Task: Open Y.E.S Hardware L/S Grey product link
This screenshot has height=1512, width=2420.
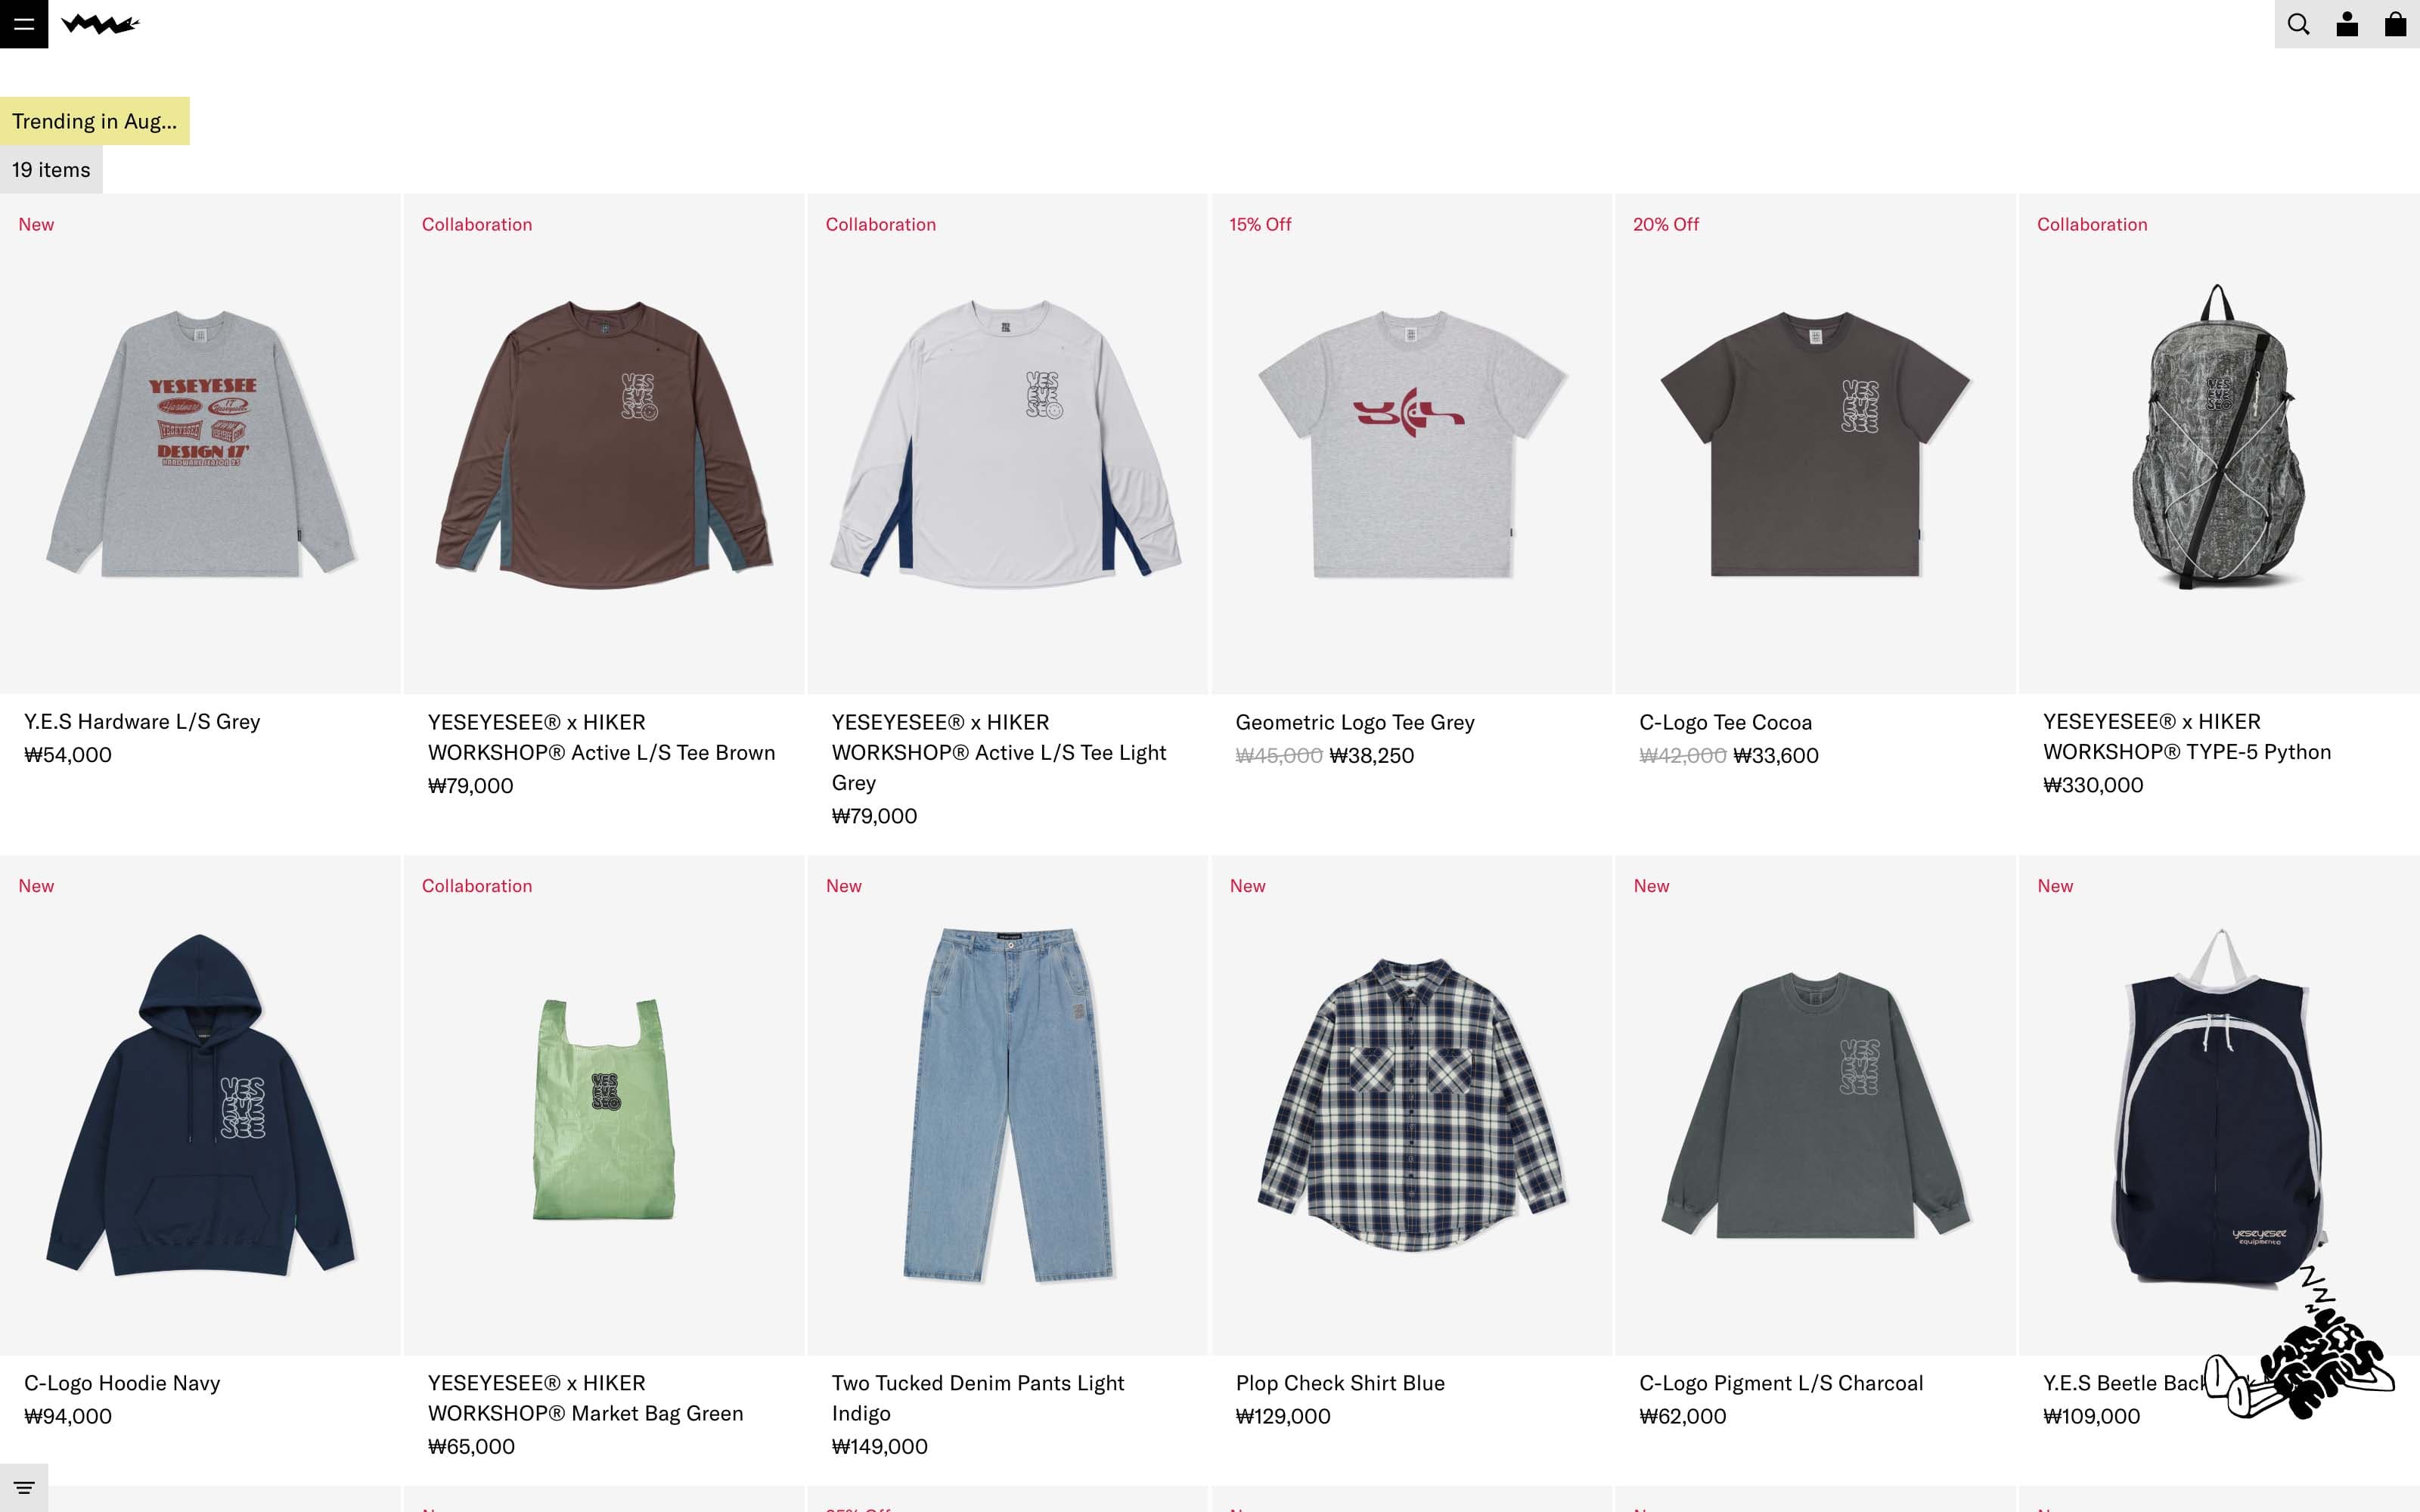Action: coord(142,721)
